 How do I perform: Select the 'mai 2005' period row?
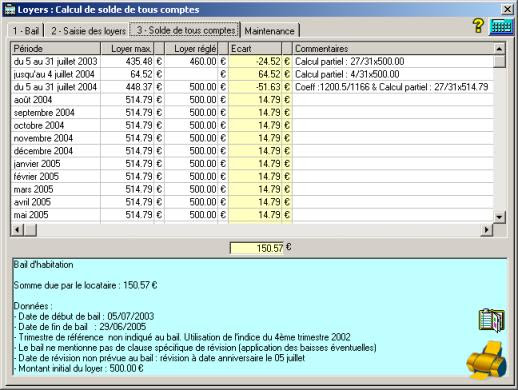252,215
